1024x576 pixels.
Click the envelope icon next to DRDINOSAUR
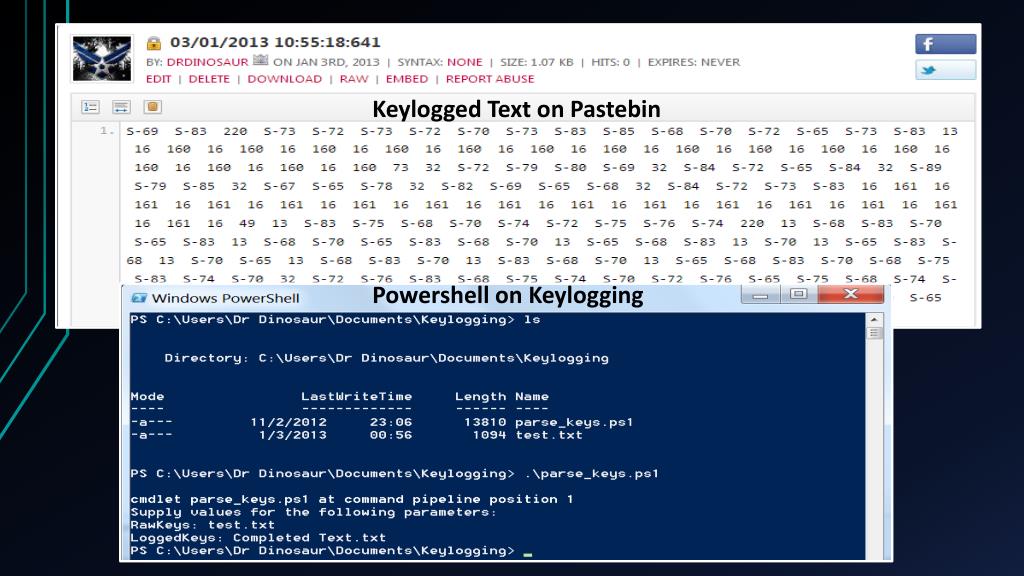click(x=261, y=61)
